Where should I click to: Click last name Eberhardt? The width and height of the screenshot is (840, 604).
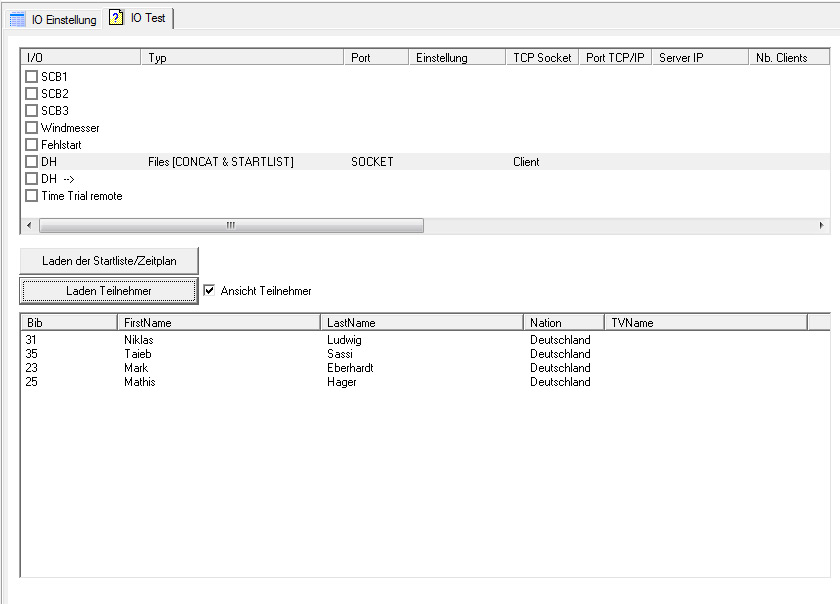(350, 368)
